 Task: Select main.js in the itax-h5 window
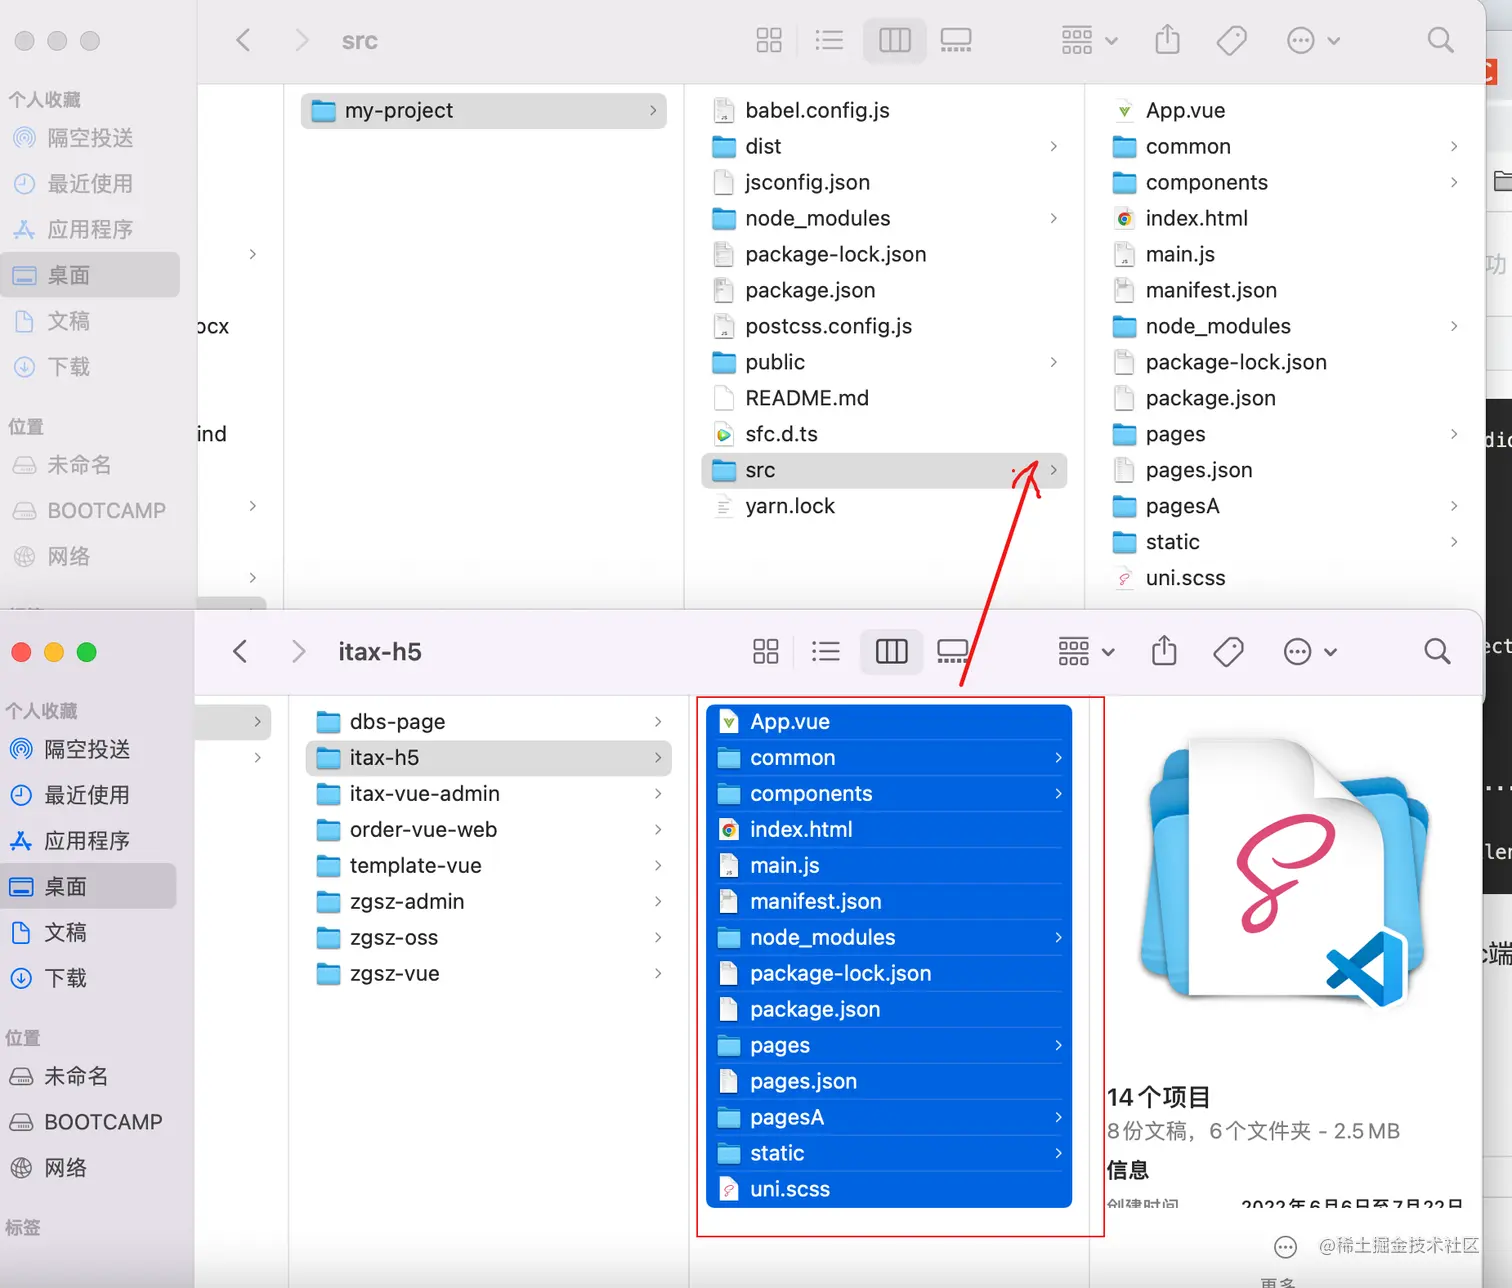coord(889,865)
